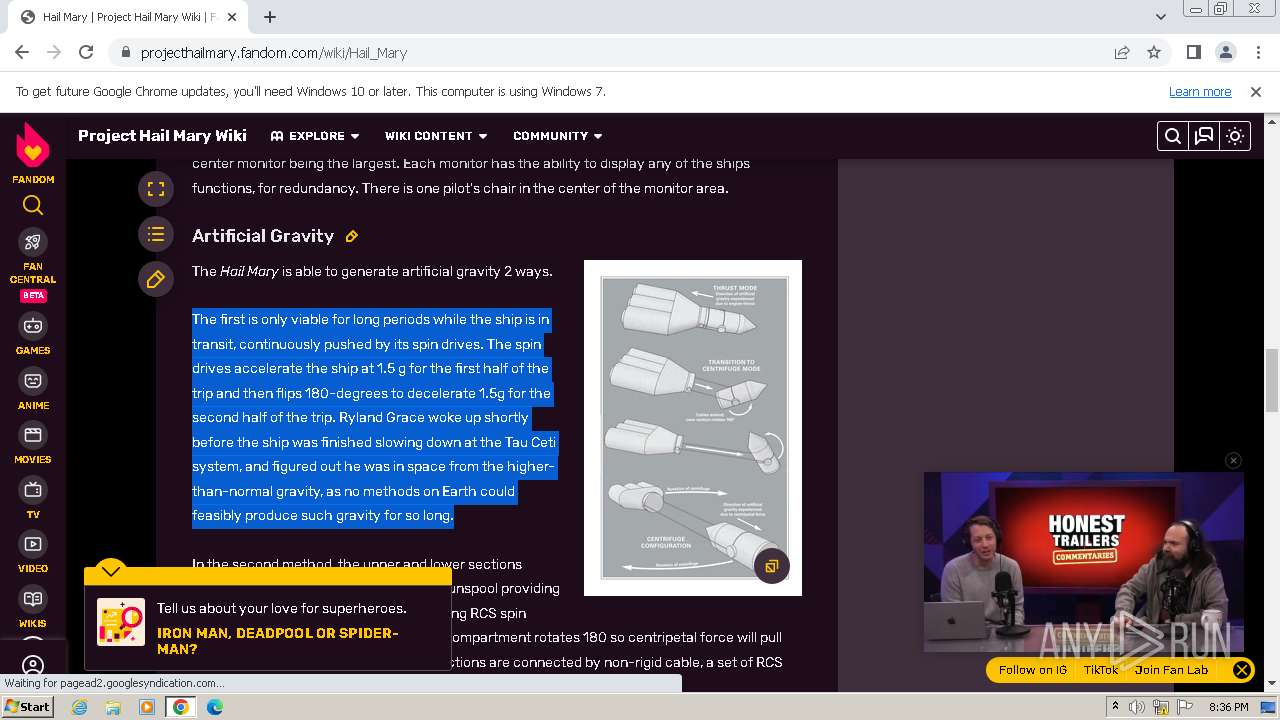Screen dimensions: 1280x720
Task: Open a new browser tab
Action: [269, 16]
